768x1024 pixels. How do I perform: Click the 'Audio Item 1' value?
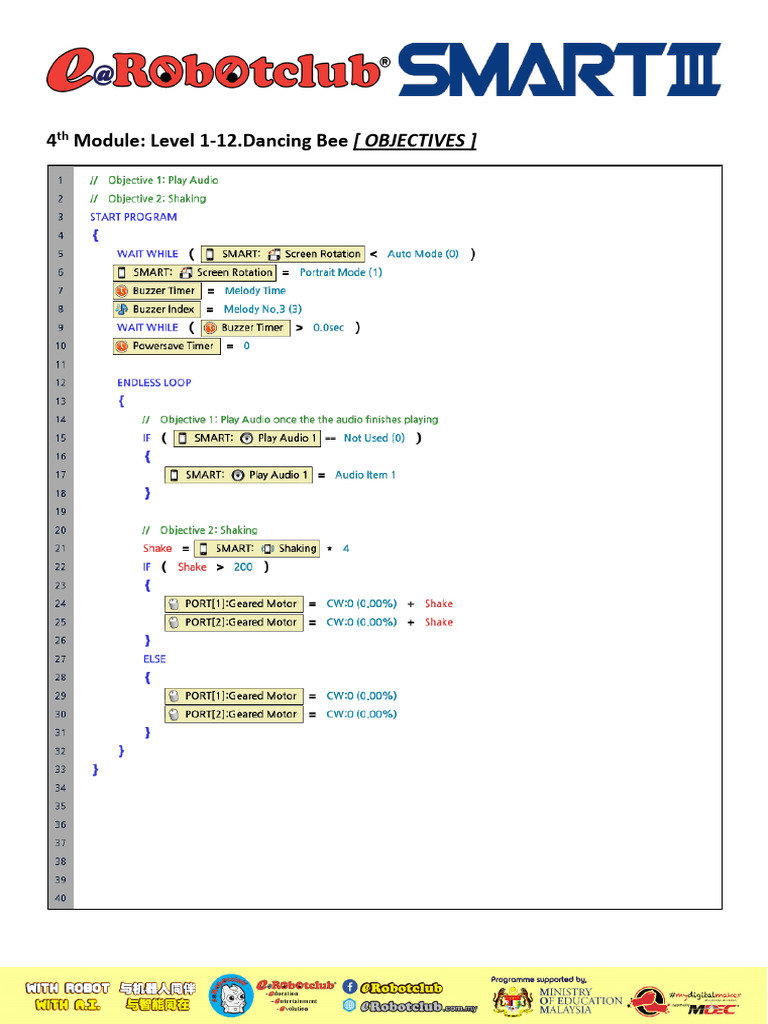tap(365, 475)
